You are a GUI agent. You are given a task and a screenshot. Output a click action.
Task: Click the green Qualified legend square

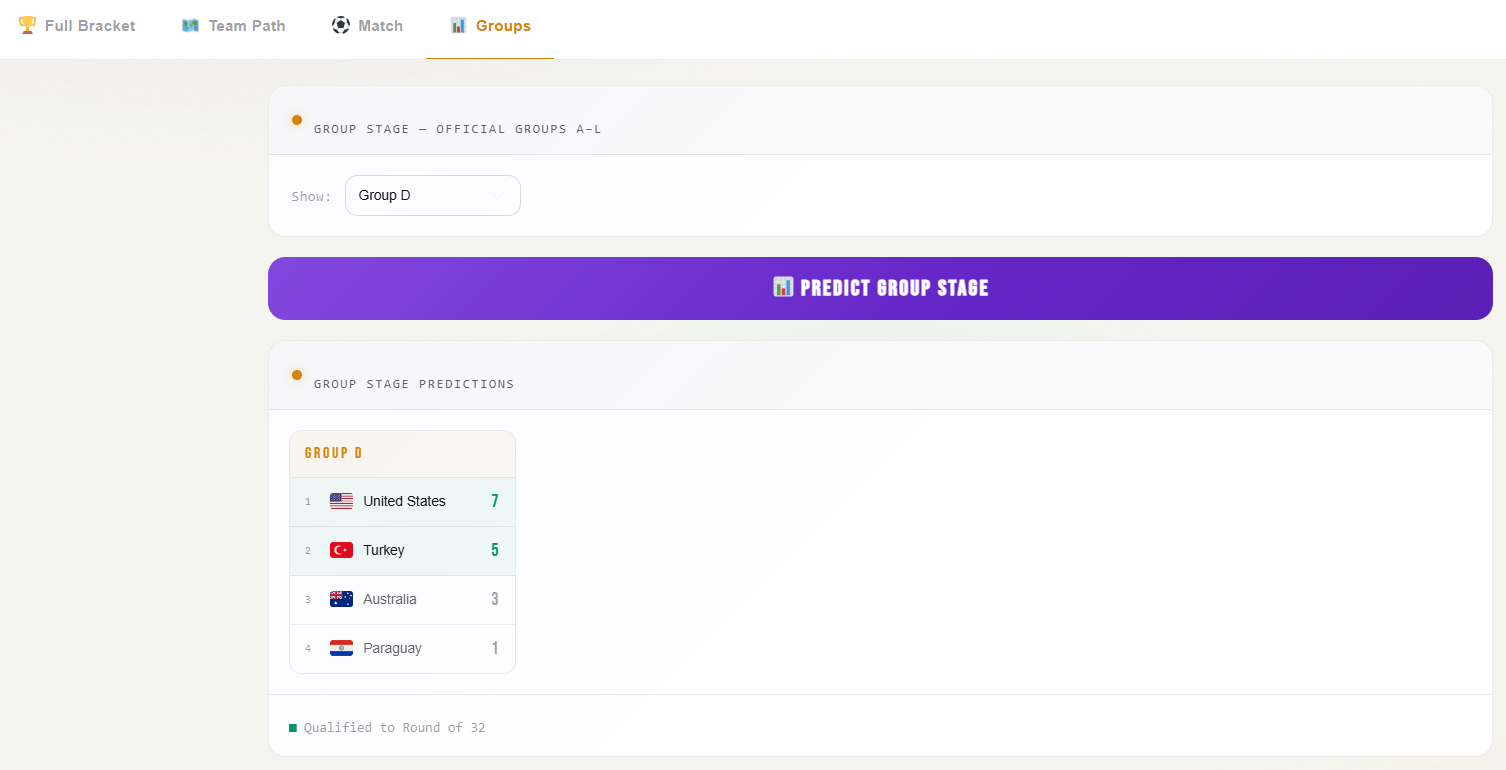click(293, 728)
